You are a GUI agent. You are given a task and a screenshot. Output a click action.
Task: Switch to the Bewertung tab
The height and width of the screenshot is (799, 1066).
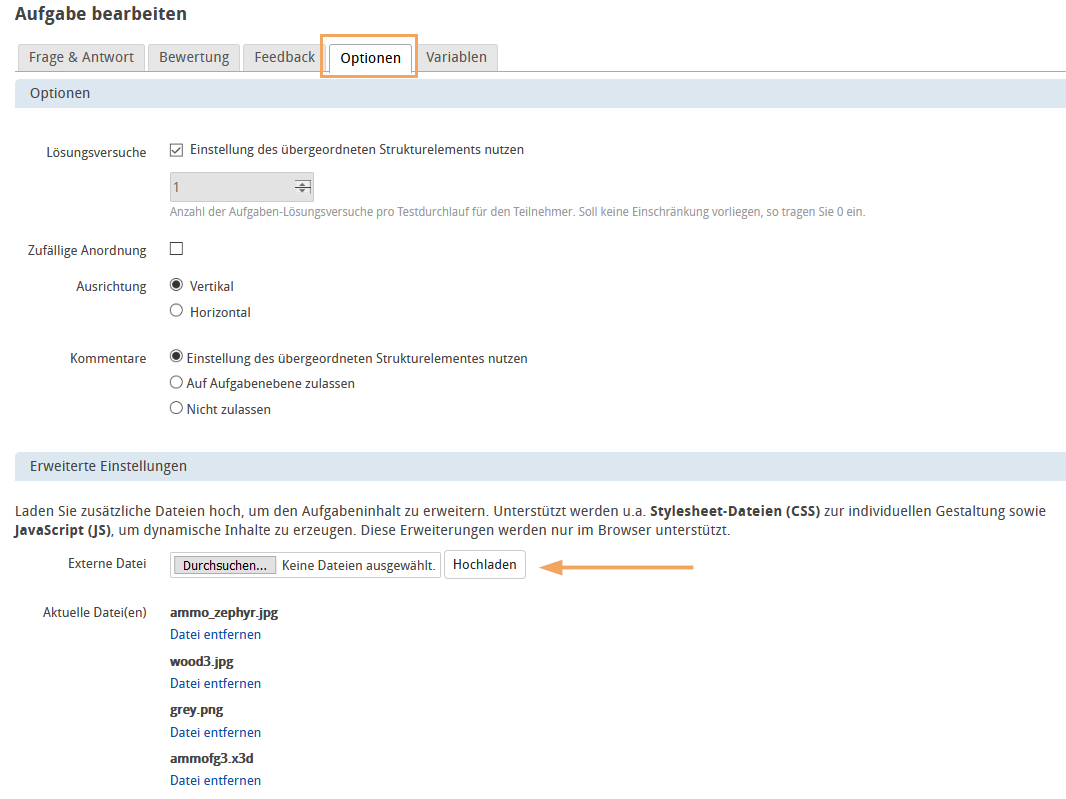(x=194, y=57)
